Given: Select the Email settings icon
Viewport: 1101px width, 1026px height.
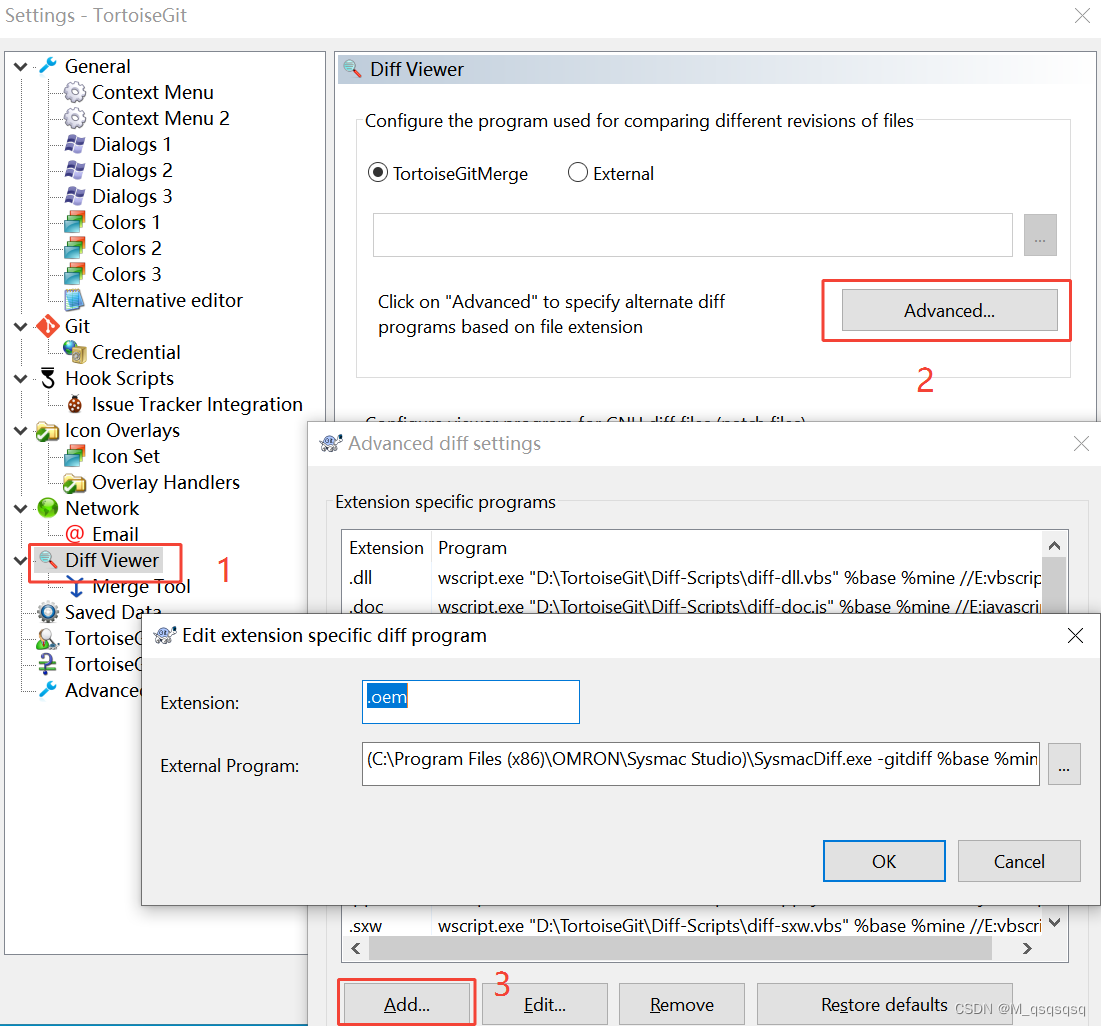Looking at the screenshot, I should (73, 534).
